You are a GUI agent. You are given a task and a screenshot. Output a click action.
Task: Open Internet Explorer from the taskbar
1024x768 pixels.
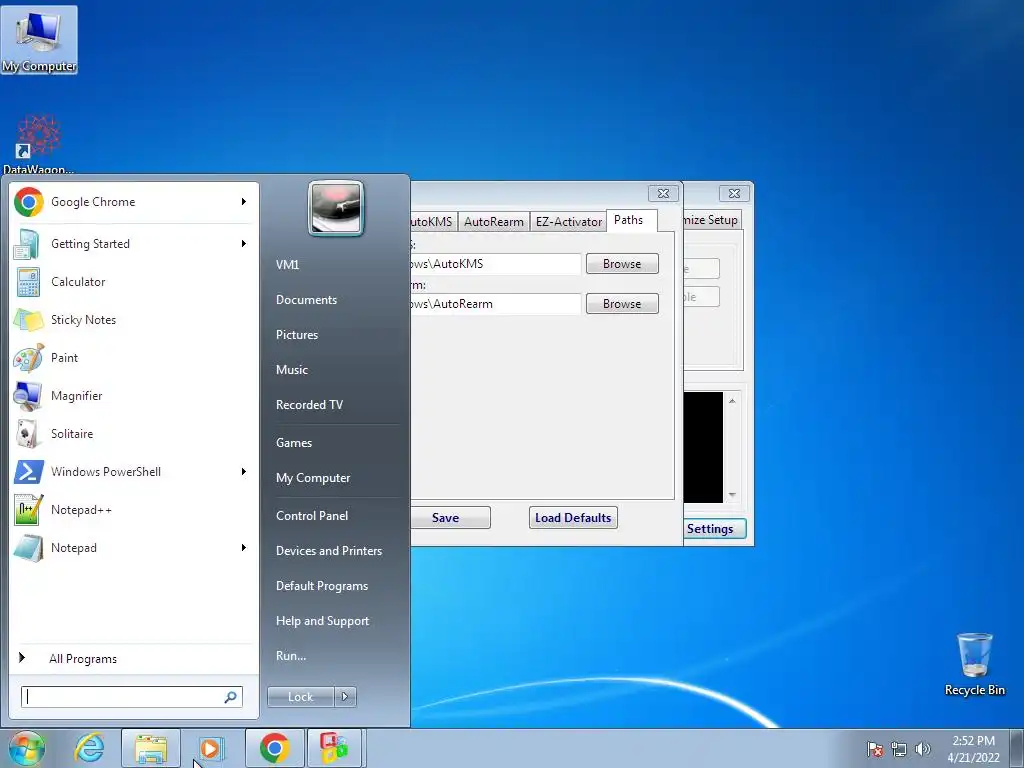click(x=89, y=748)
